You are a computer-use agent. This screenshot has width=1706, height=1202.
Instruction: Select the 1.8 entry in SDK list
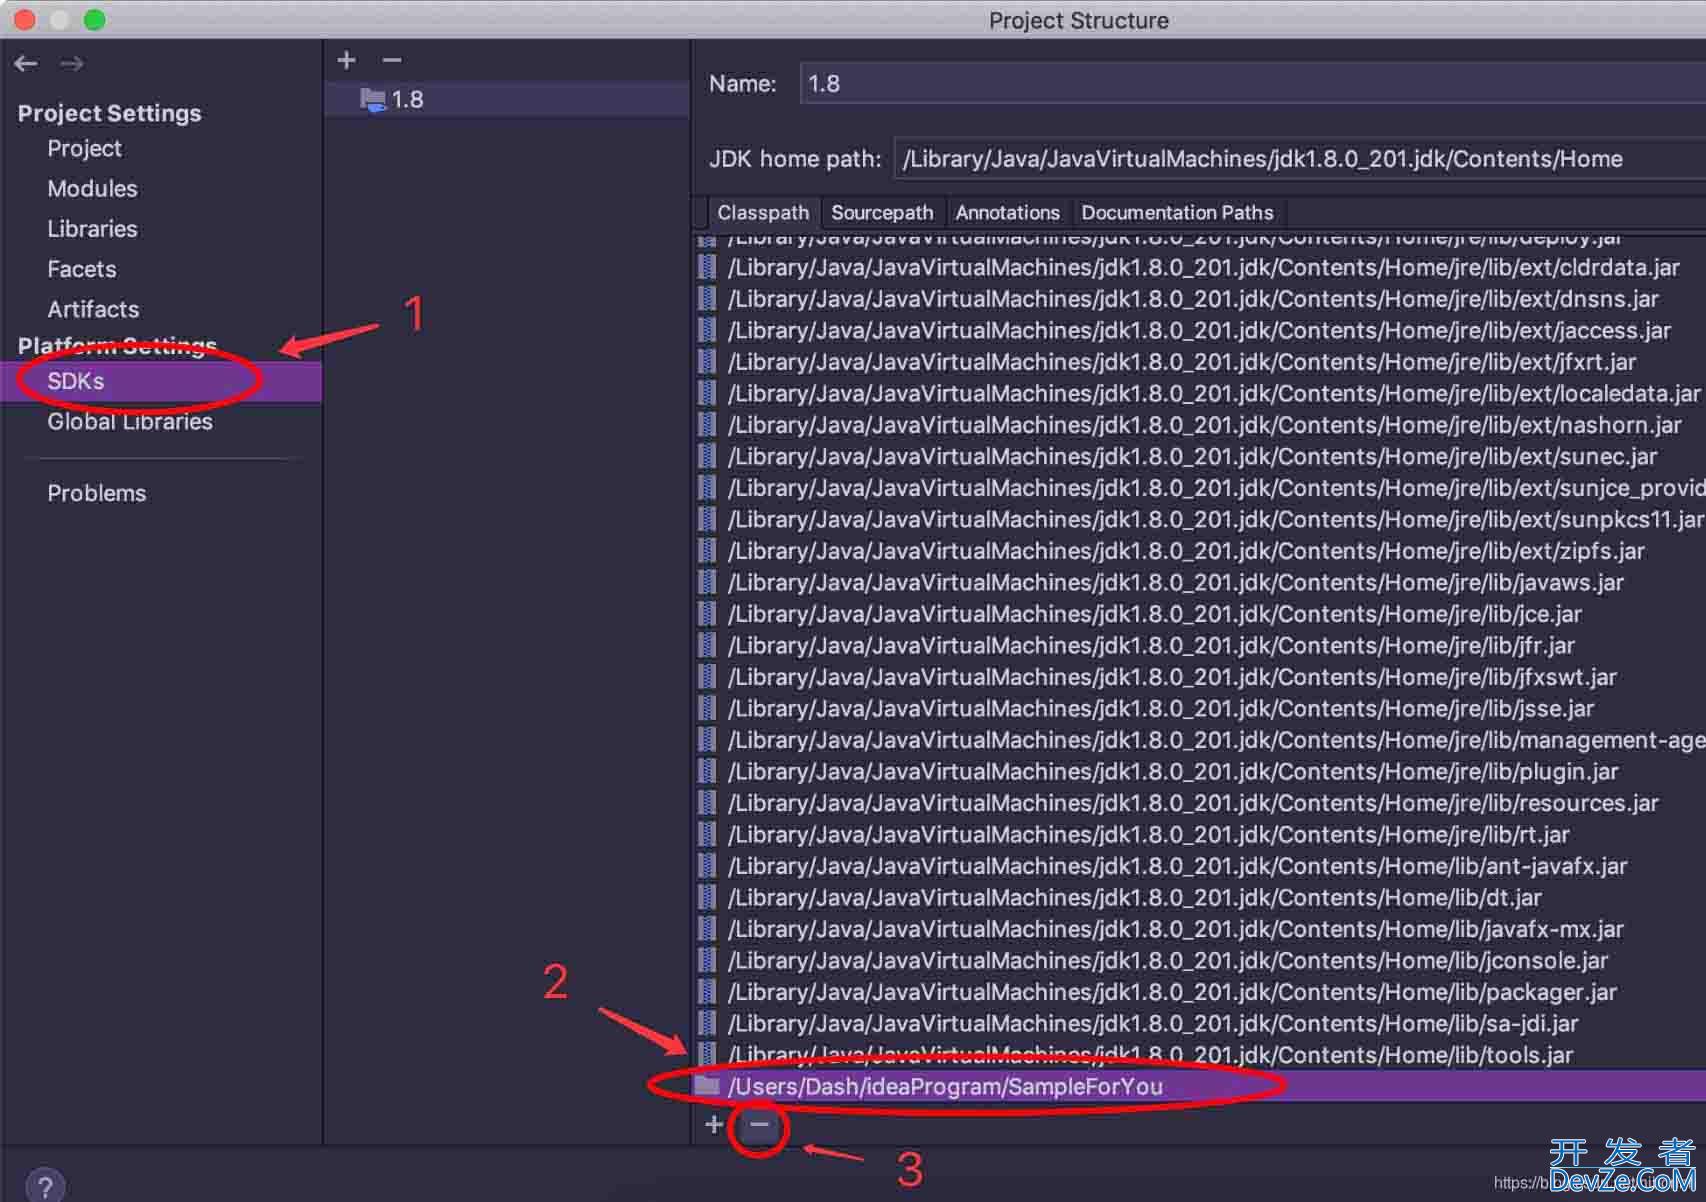(507, 99)
